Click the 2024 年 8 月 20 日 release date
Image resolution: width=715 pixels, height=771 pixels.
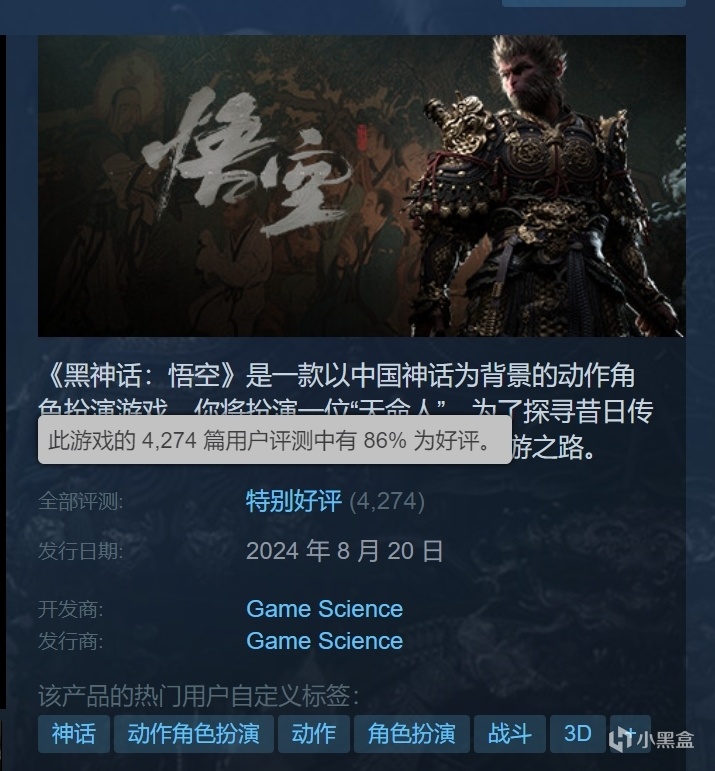coord(345,551)
